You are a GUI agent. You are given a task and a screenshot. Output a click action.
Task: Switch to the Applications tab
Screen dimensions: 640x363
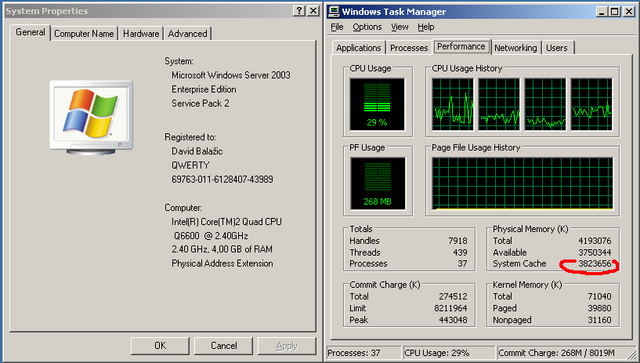point(359,48)
